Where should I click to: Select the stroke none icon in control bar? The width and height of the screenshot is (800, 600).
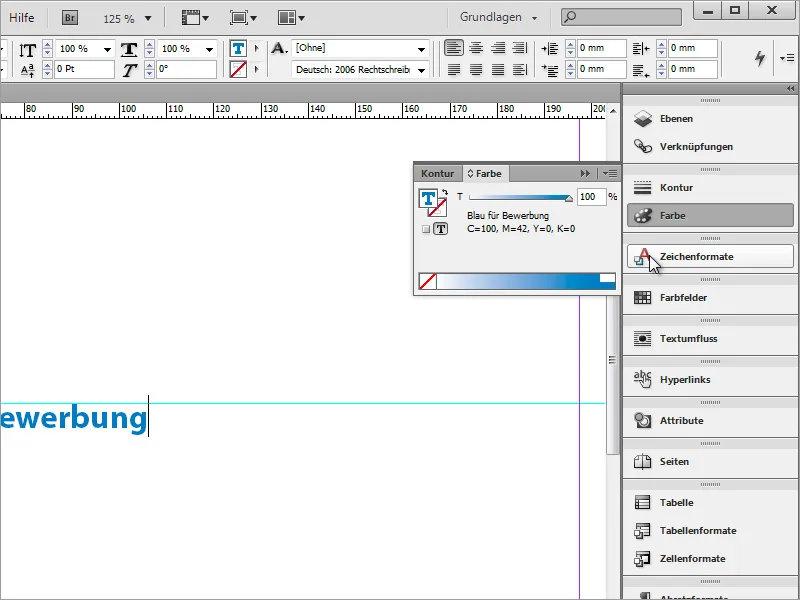(238, 69)
